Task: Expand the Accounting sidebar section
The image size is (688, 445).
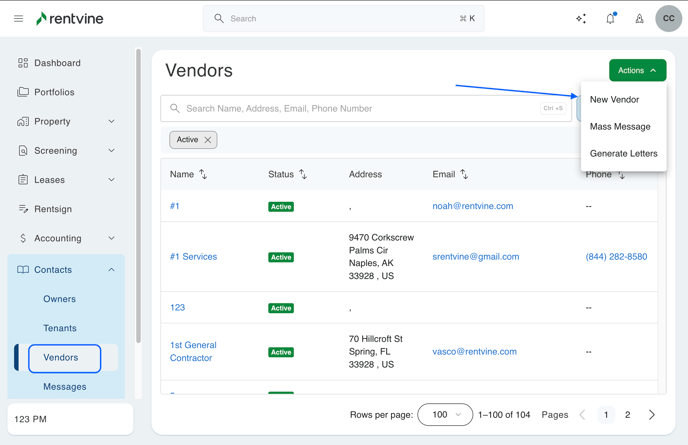Action: 111,239
